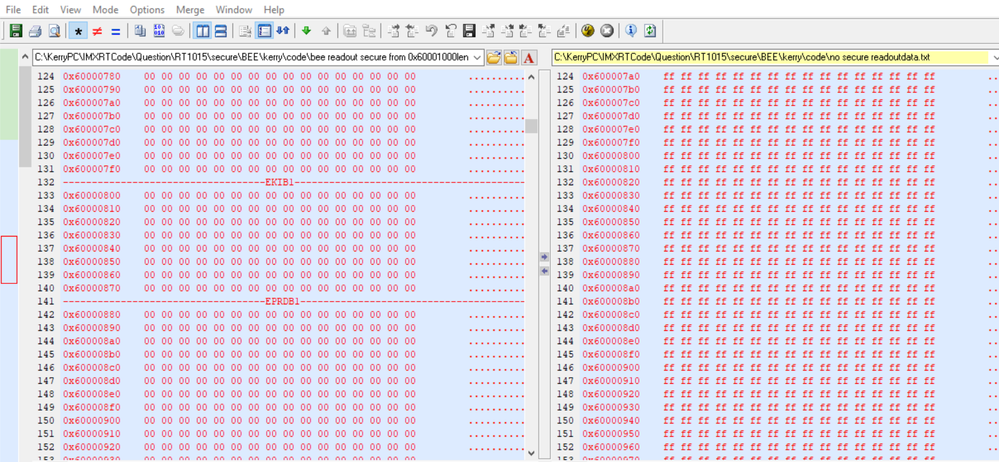The image size is (999, 462).
Task: Click right-pointing copy arrow between panes
Action: [x=544, y=257]
